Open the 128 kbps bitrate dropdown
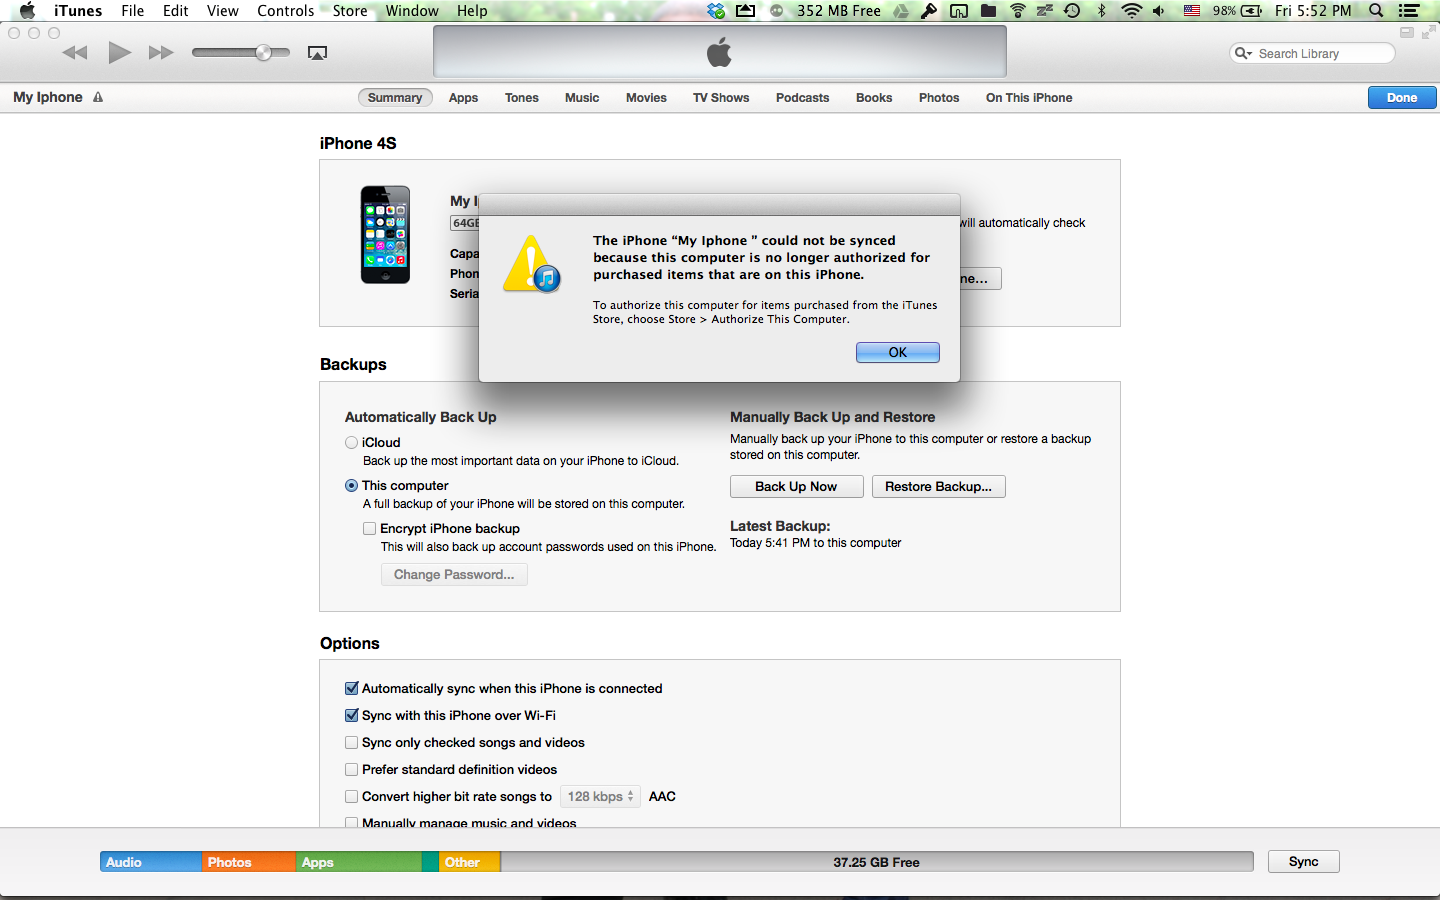Viewport: 1440px width, 900px height. point(600,796)
